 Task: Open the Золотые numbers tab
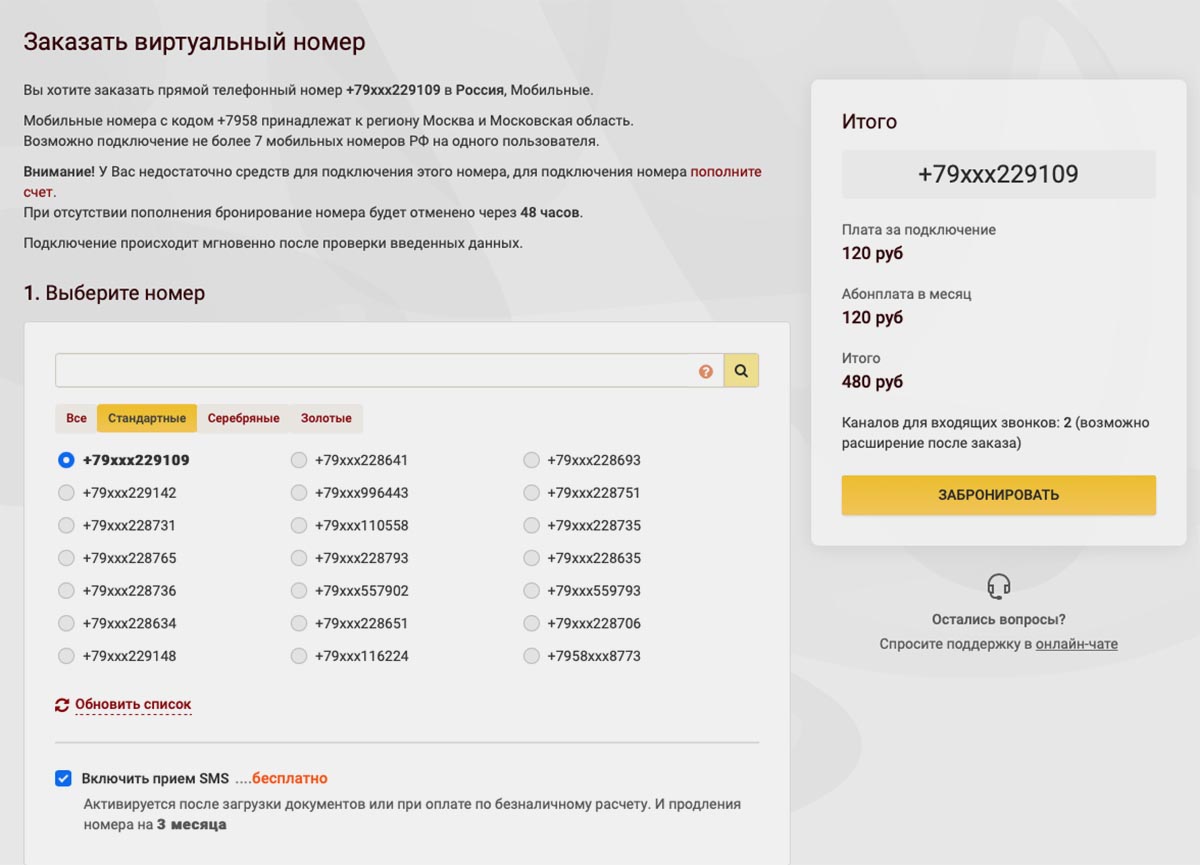326,418
